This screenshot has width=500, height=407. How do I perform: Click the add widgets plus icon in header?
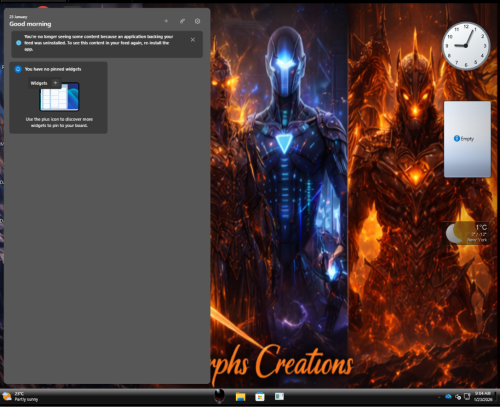coord(166,21)
